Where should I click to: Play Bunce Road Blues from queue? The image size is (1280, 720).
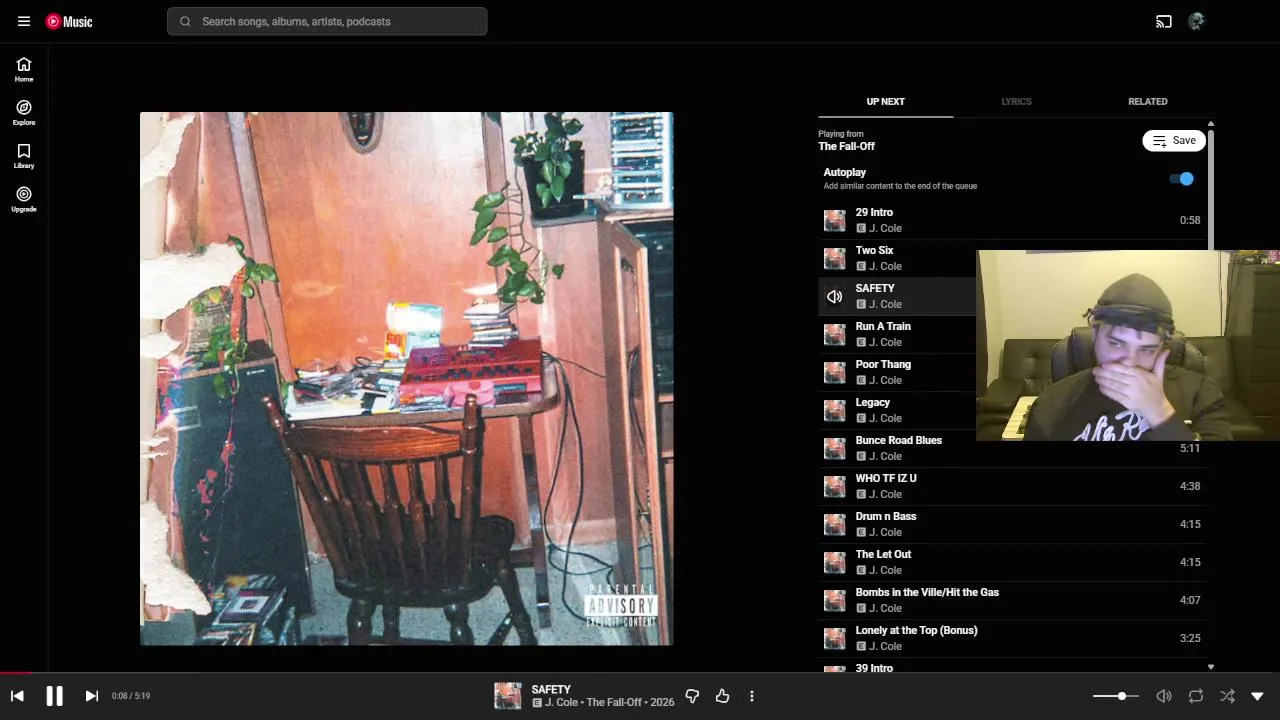coord(1012,448)
